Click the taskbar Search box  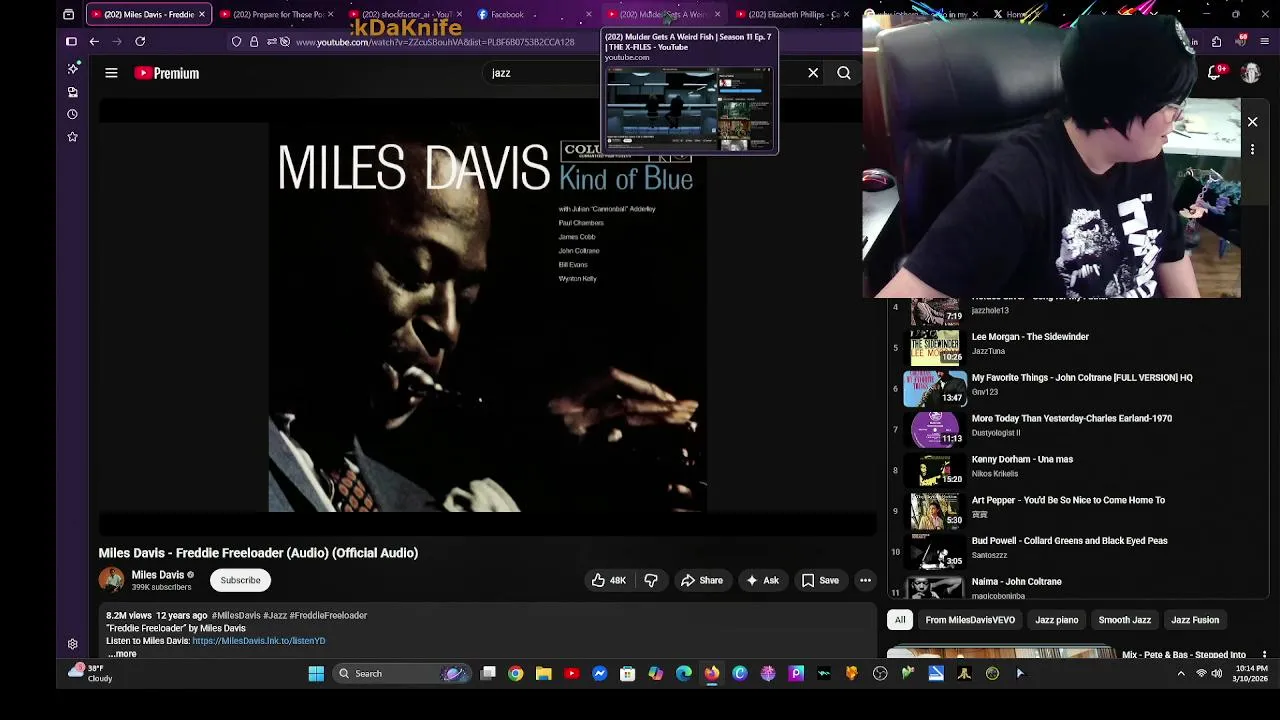tap(403, 674)
